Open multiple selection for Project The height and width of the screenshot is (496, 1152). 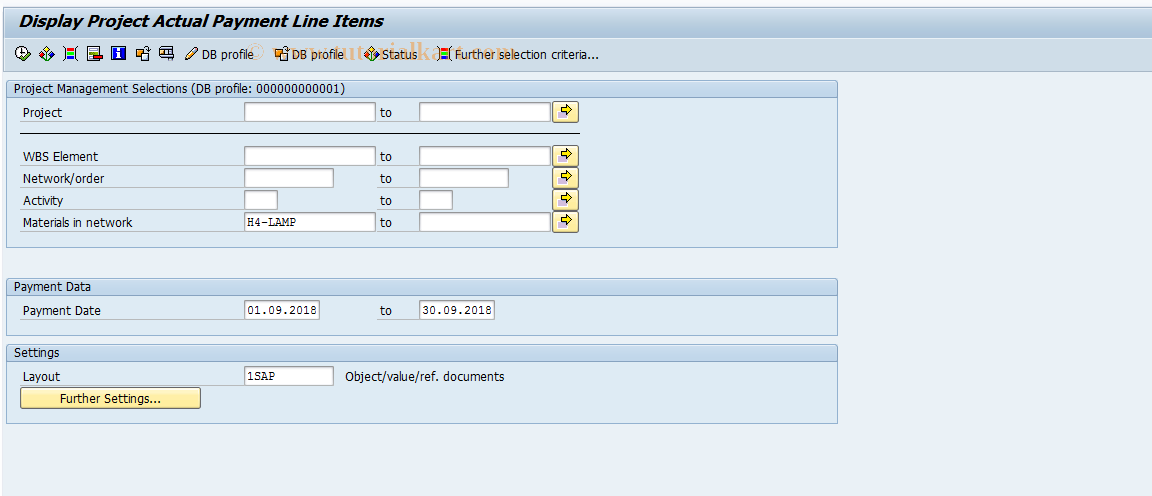point(566,112)
